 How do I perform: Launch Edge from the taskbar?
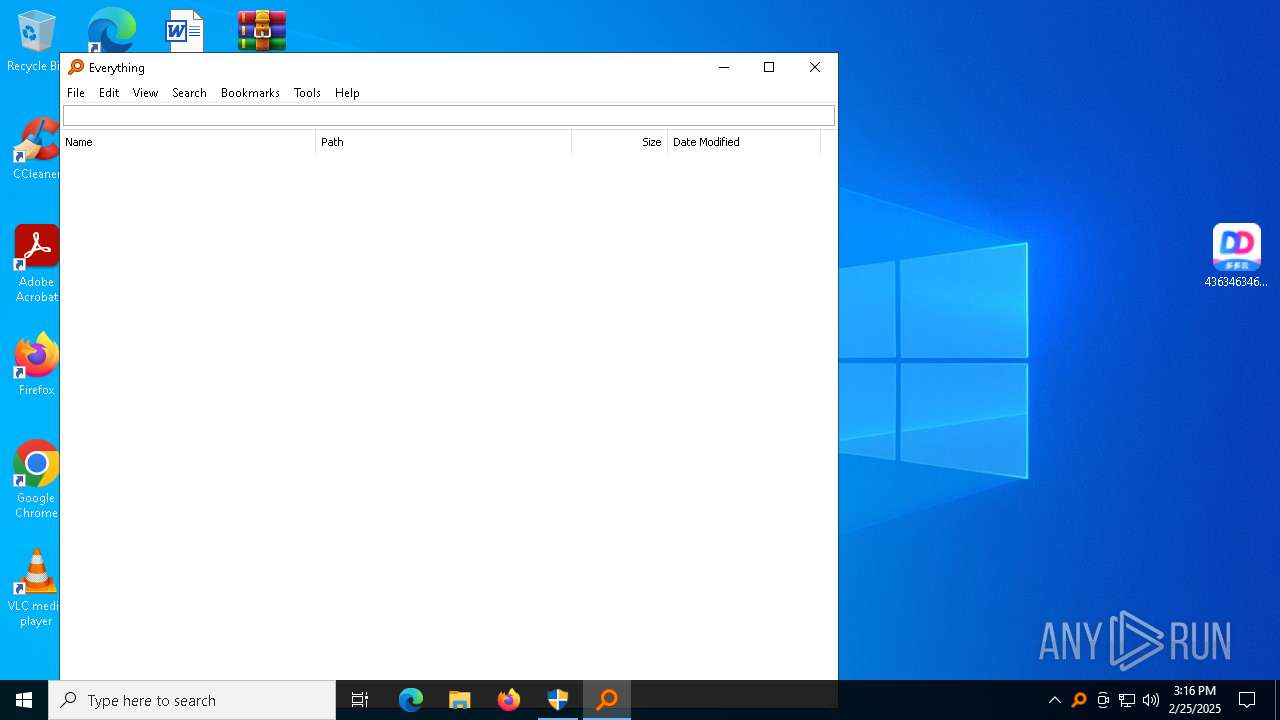tap(411, 700)
